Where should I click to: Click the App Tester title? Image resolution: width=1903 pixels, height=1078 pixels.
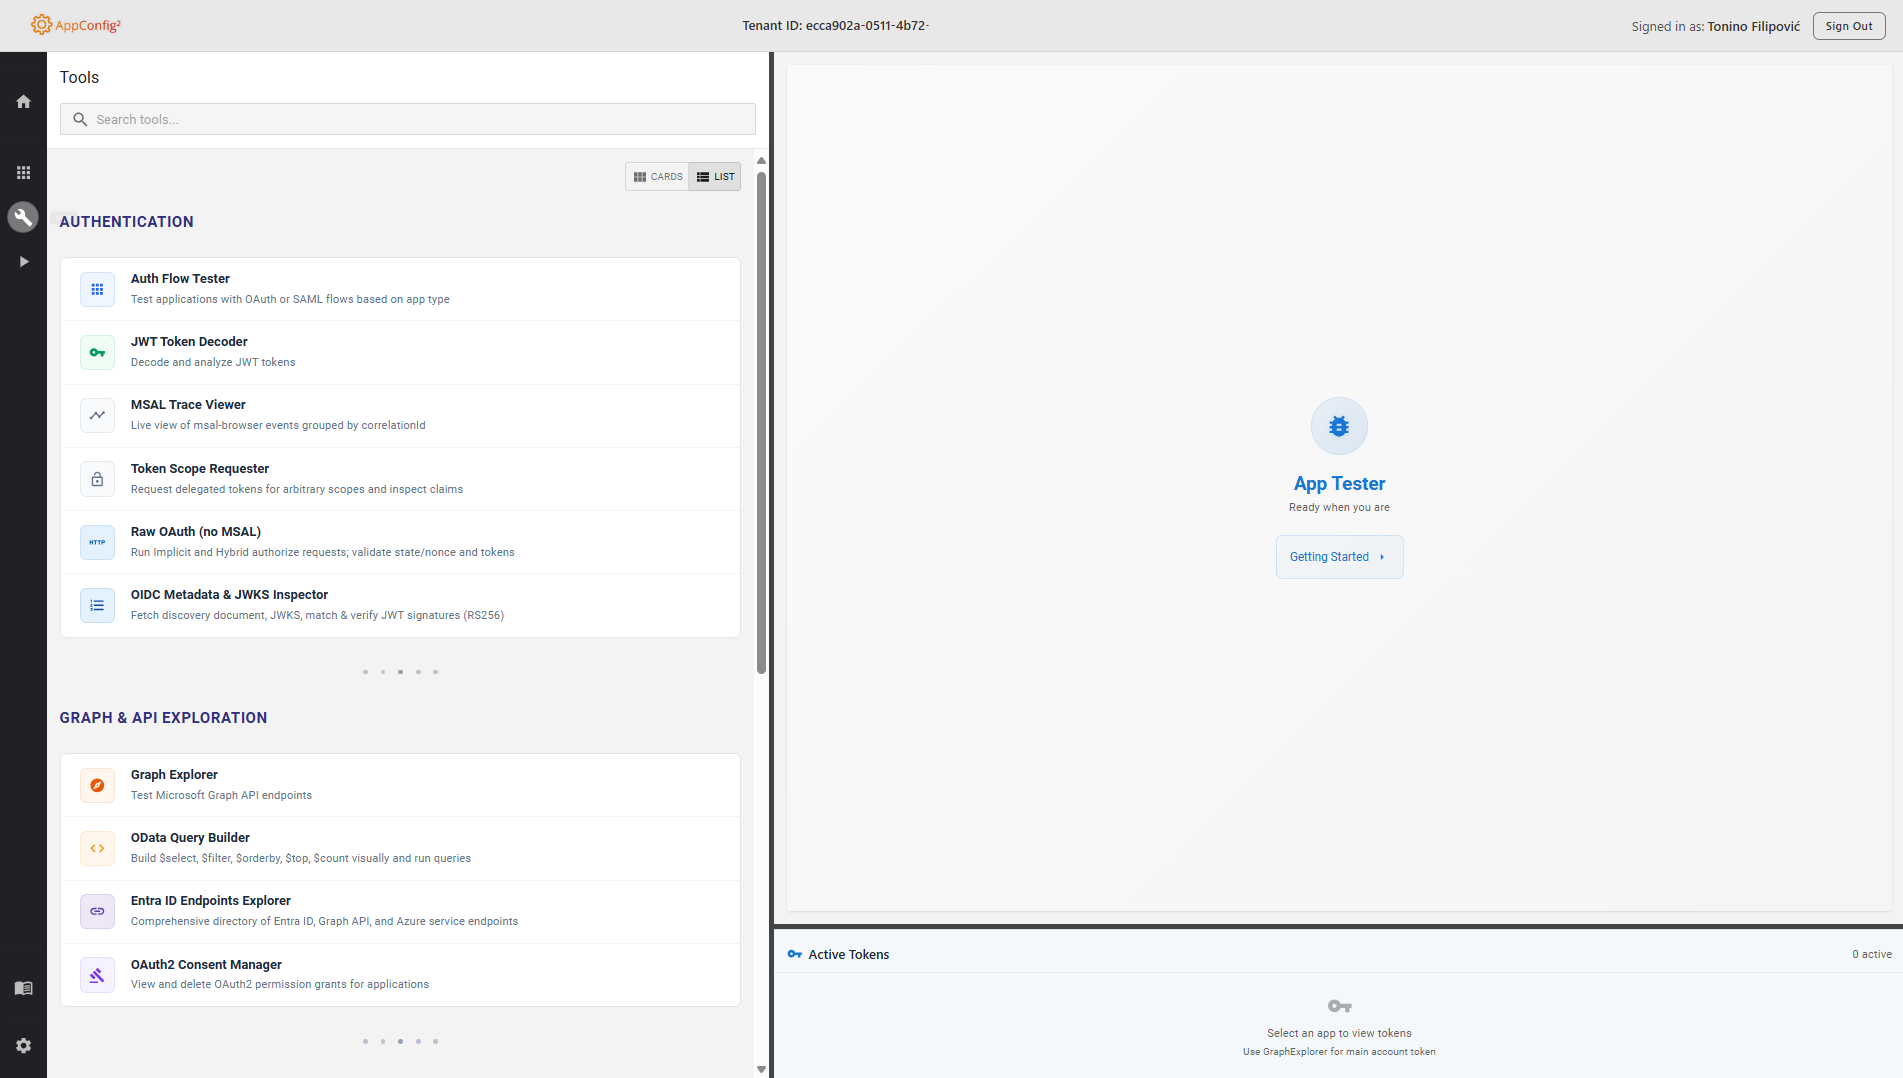coord(1339,483)
